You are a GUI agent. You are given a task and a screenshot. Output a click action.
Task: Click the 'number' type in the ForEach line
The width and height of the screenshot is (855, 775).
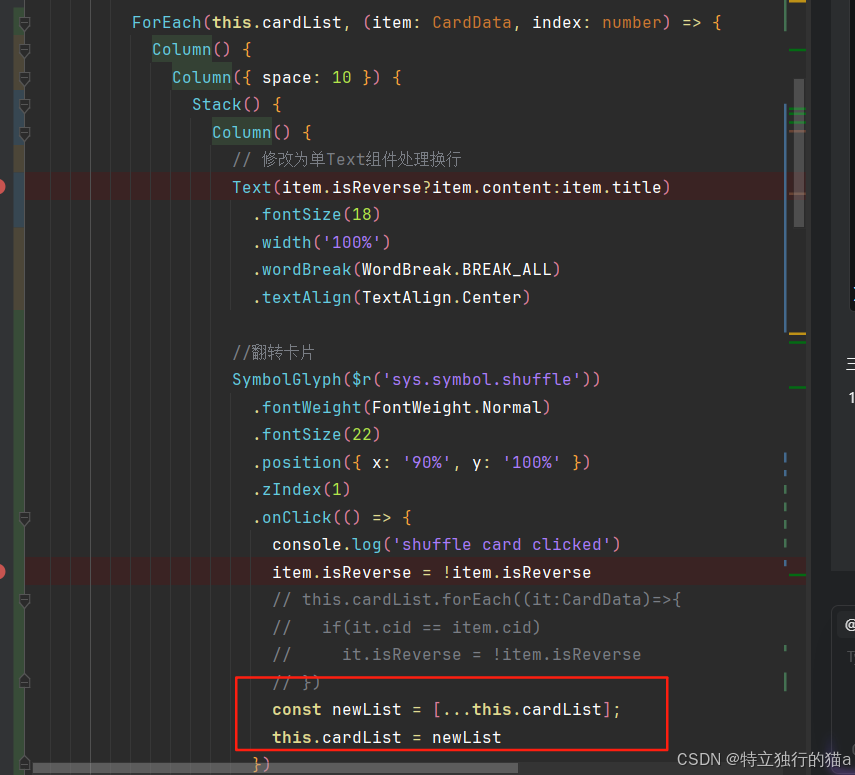click(631, 22)
